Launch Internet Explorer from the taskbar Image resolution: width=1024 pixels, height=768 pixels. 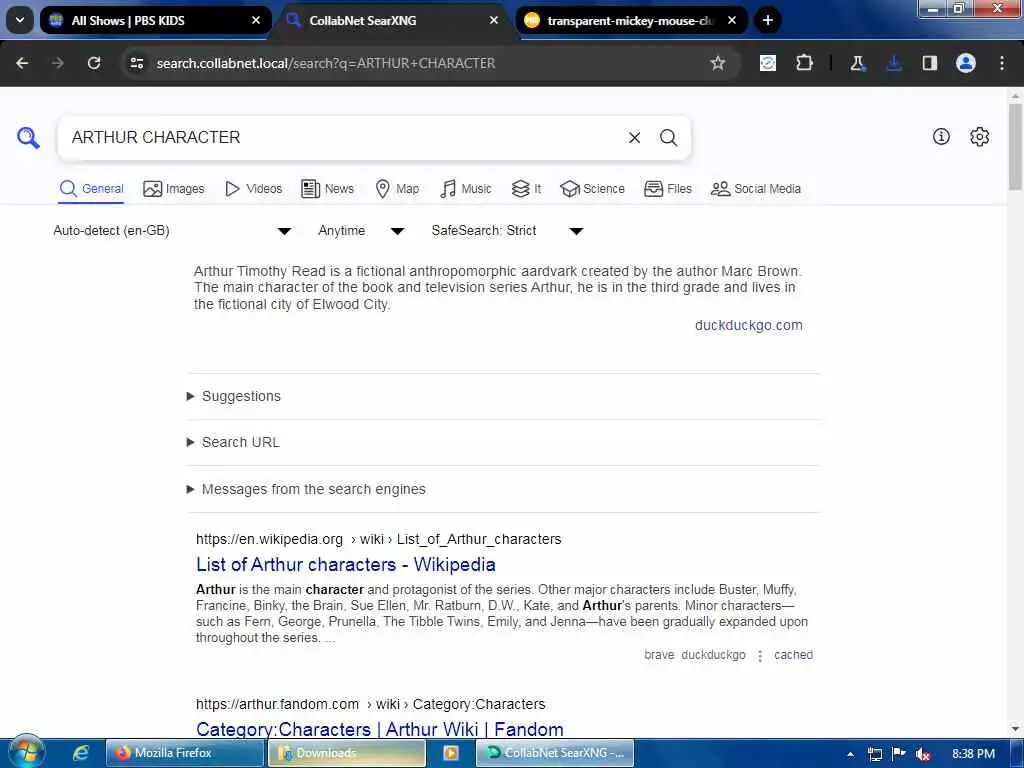(x=80, y=753)
